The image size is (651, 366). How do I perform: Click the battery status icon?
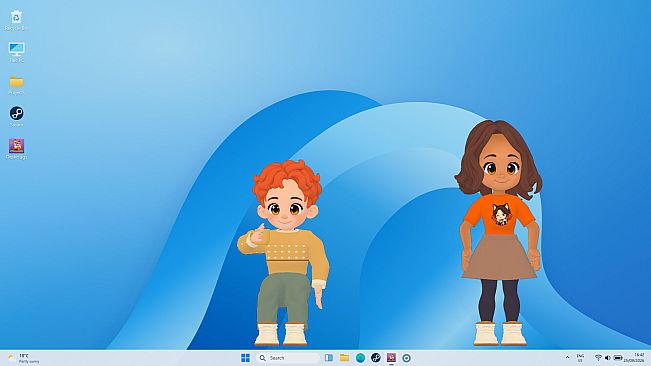[x=618, y=358]
